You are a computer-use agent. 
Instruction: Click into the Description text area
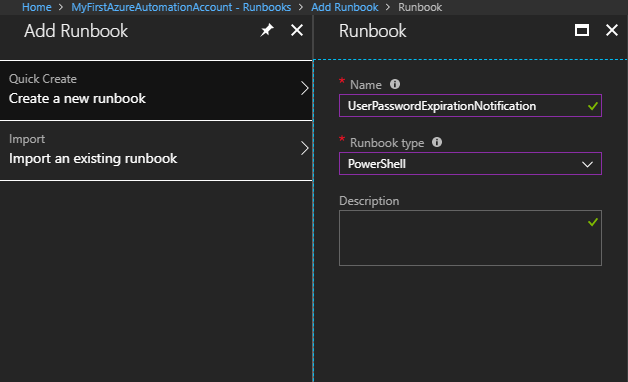pyautogui.click(x=470, y=238)
